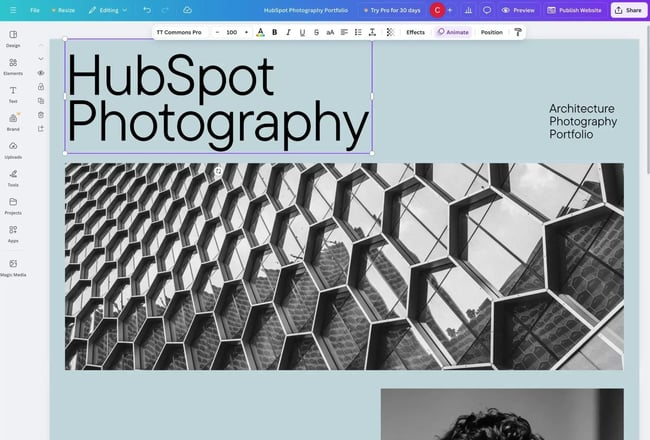The height and width of the screenshot is (440, 650).
Task: Move page up with chevron arrow
Action: (x=41, y=45)
